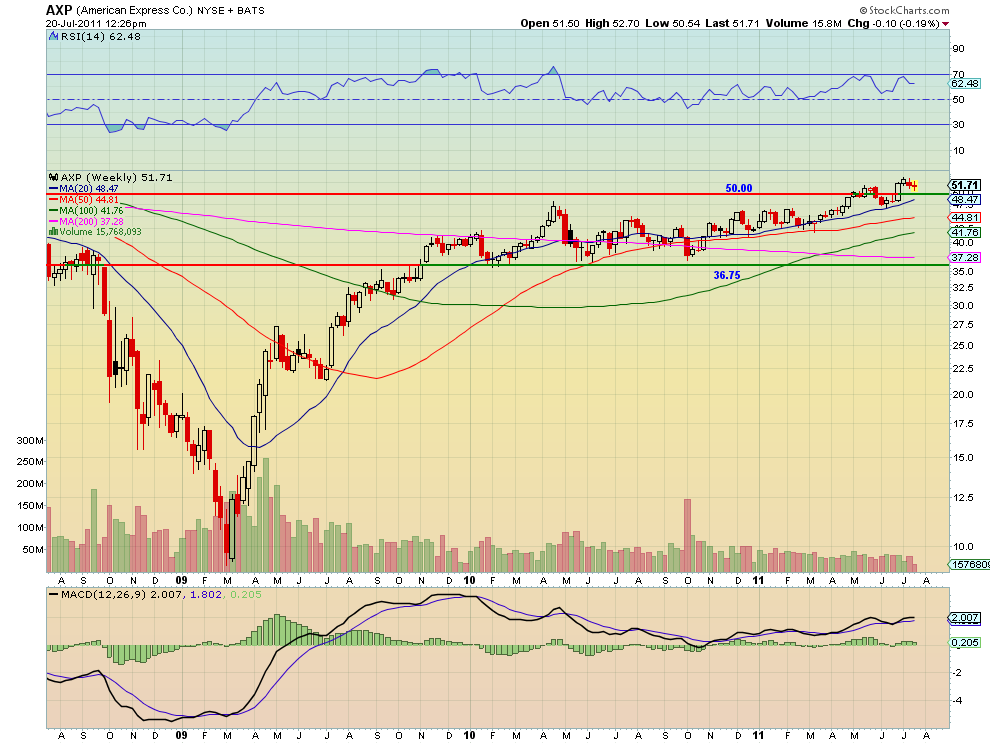Click the 30 level on the RSI axis
The height and width of the screenshot is (744, 990).
[x=958, y=124]
